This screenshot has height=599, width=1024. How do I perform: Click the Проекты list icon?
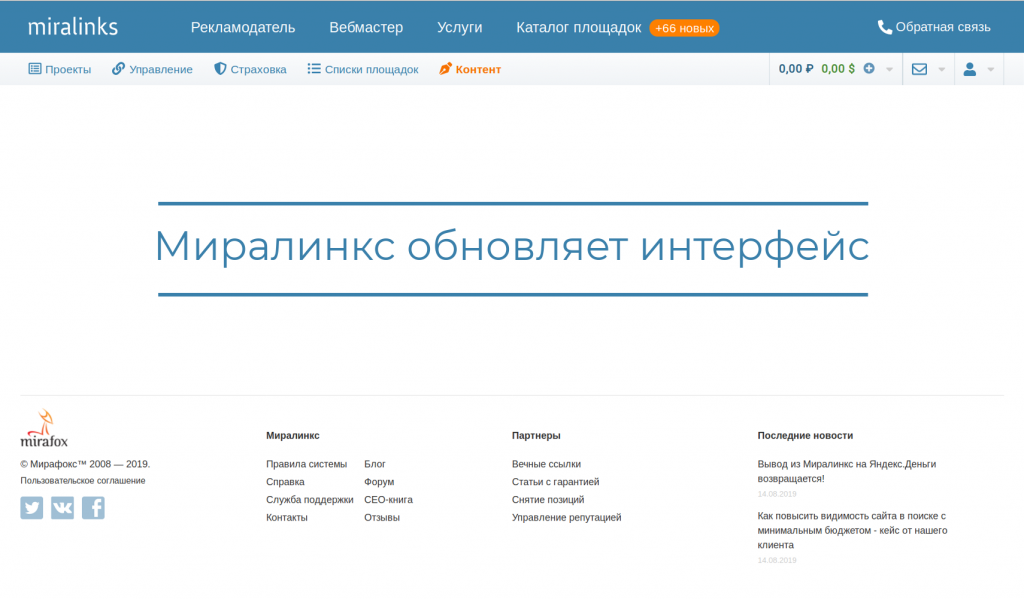(35, 69)
